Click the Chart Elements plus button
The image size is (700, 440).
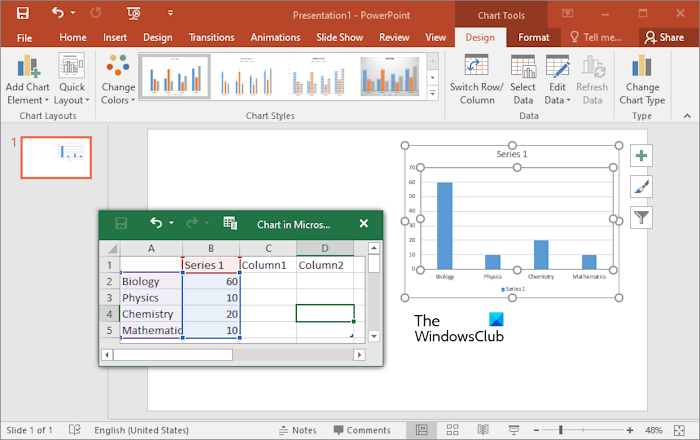[x=641, y=156]
